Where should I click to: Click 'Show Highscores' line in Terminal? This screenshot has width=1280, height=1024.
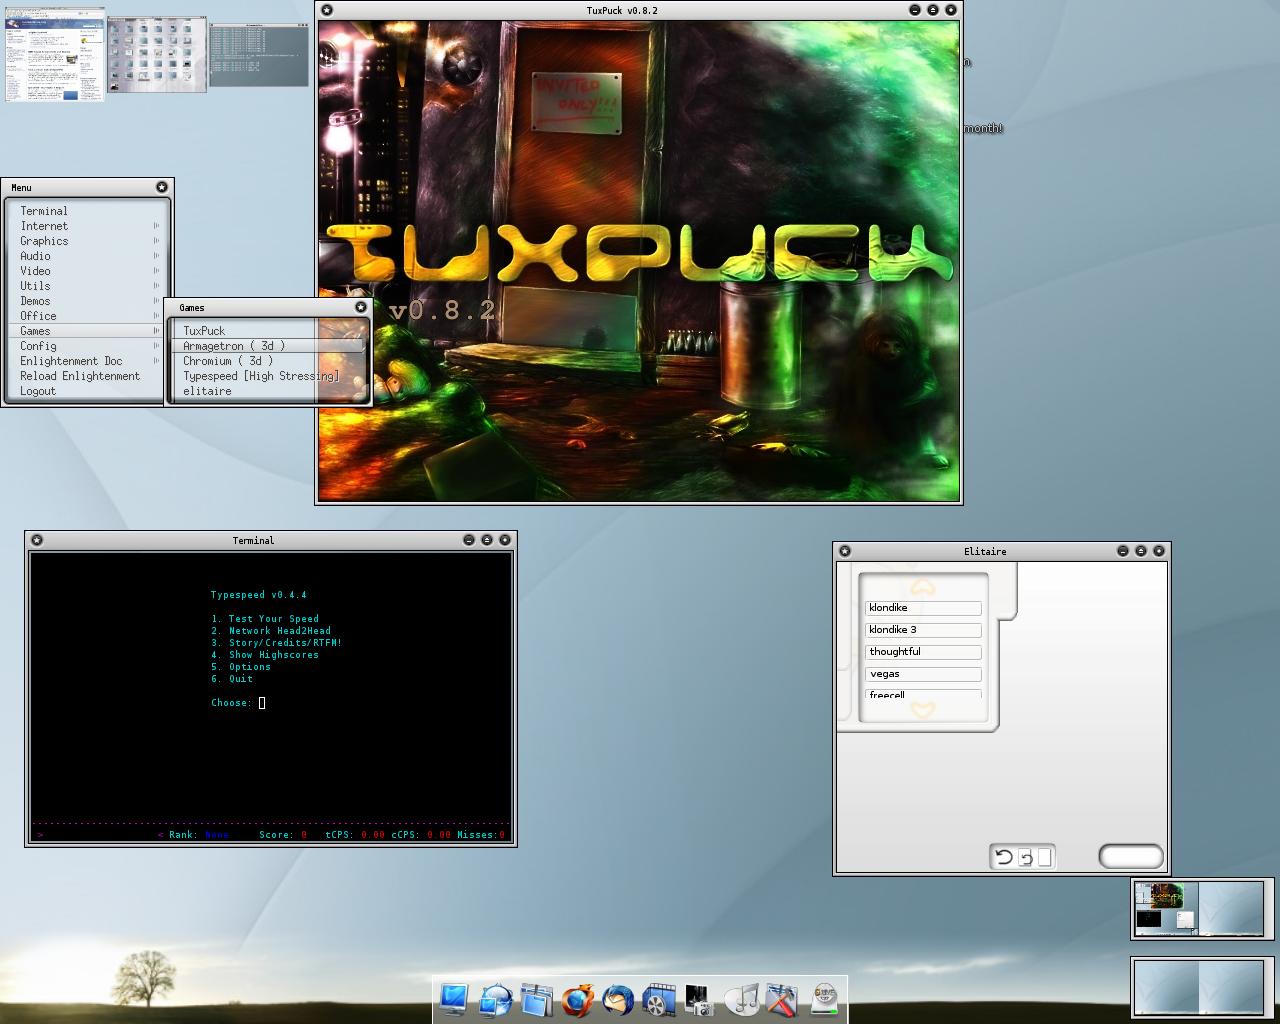pyautogui.click(x=265, y=655)
